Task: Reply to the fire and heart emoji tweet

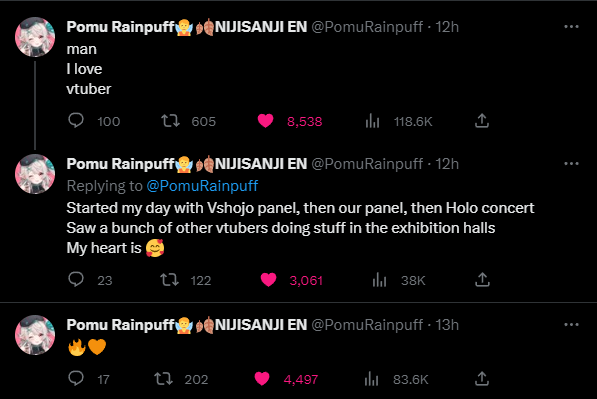Action: [x=76, y=378]
